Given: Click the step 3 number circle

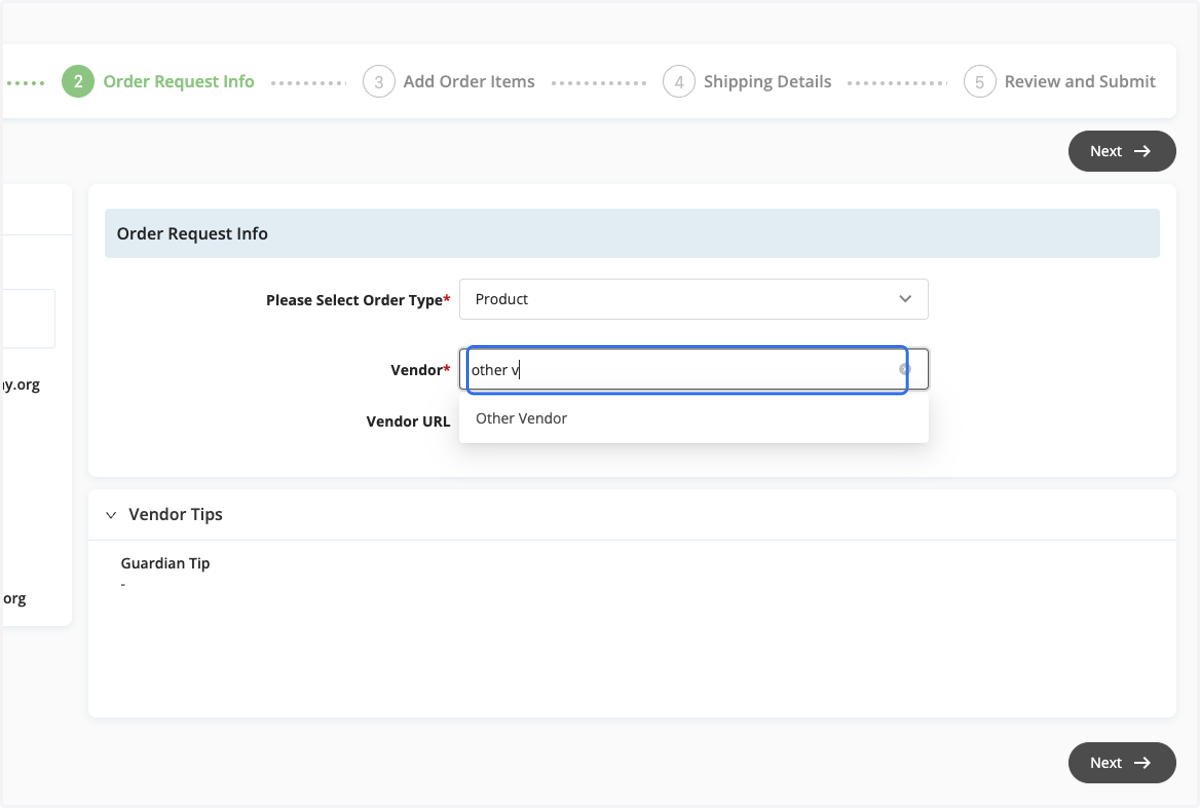Looking at the screenshot, I should tap(379, 82).
